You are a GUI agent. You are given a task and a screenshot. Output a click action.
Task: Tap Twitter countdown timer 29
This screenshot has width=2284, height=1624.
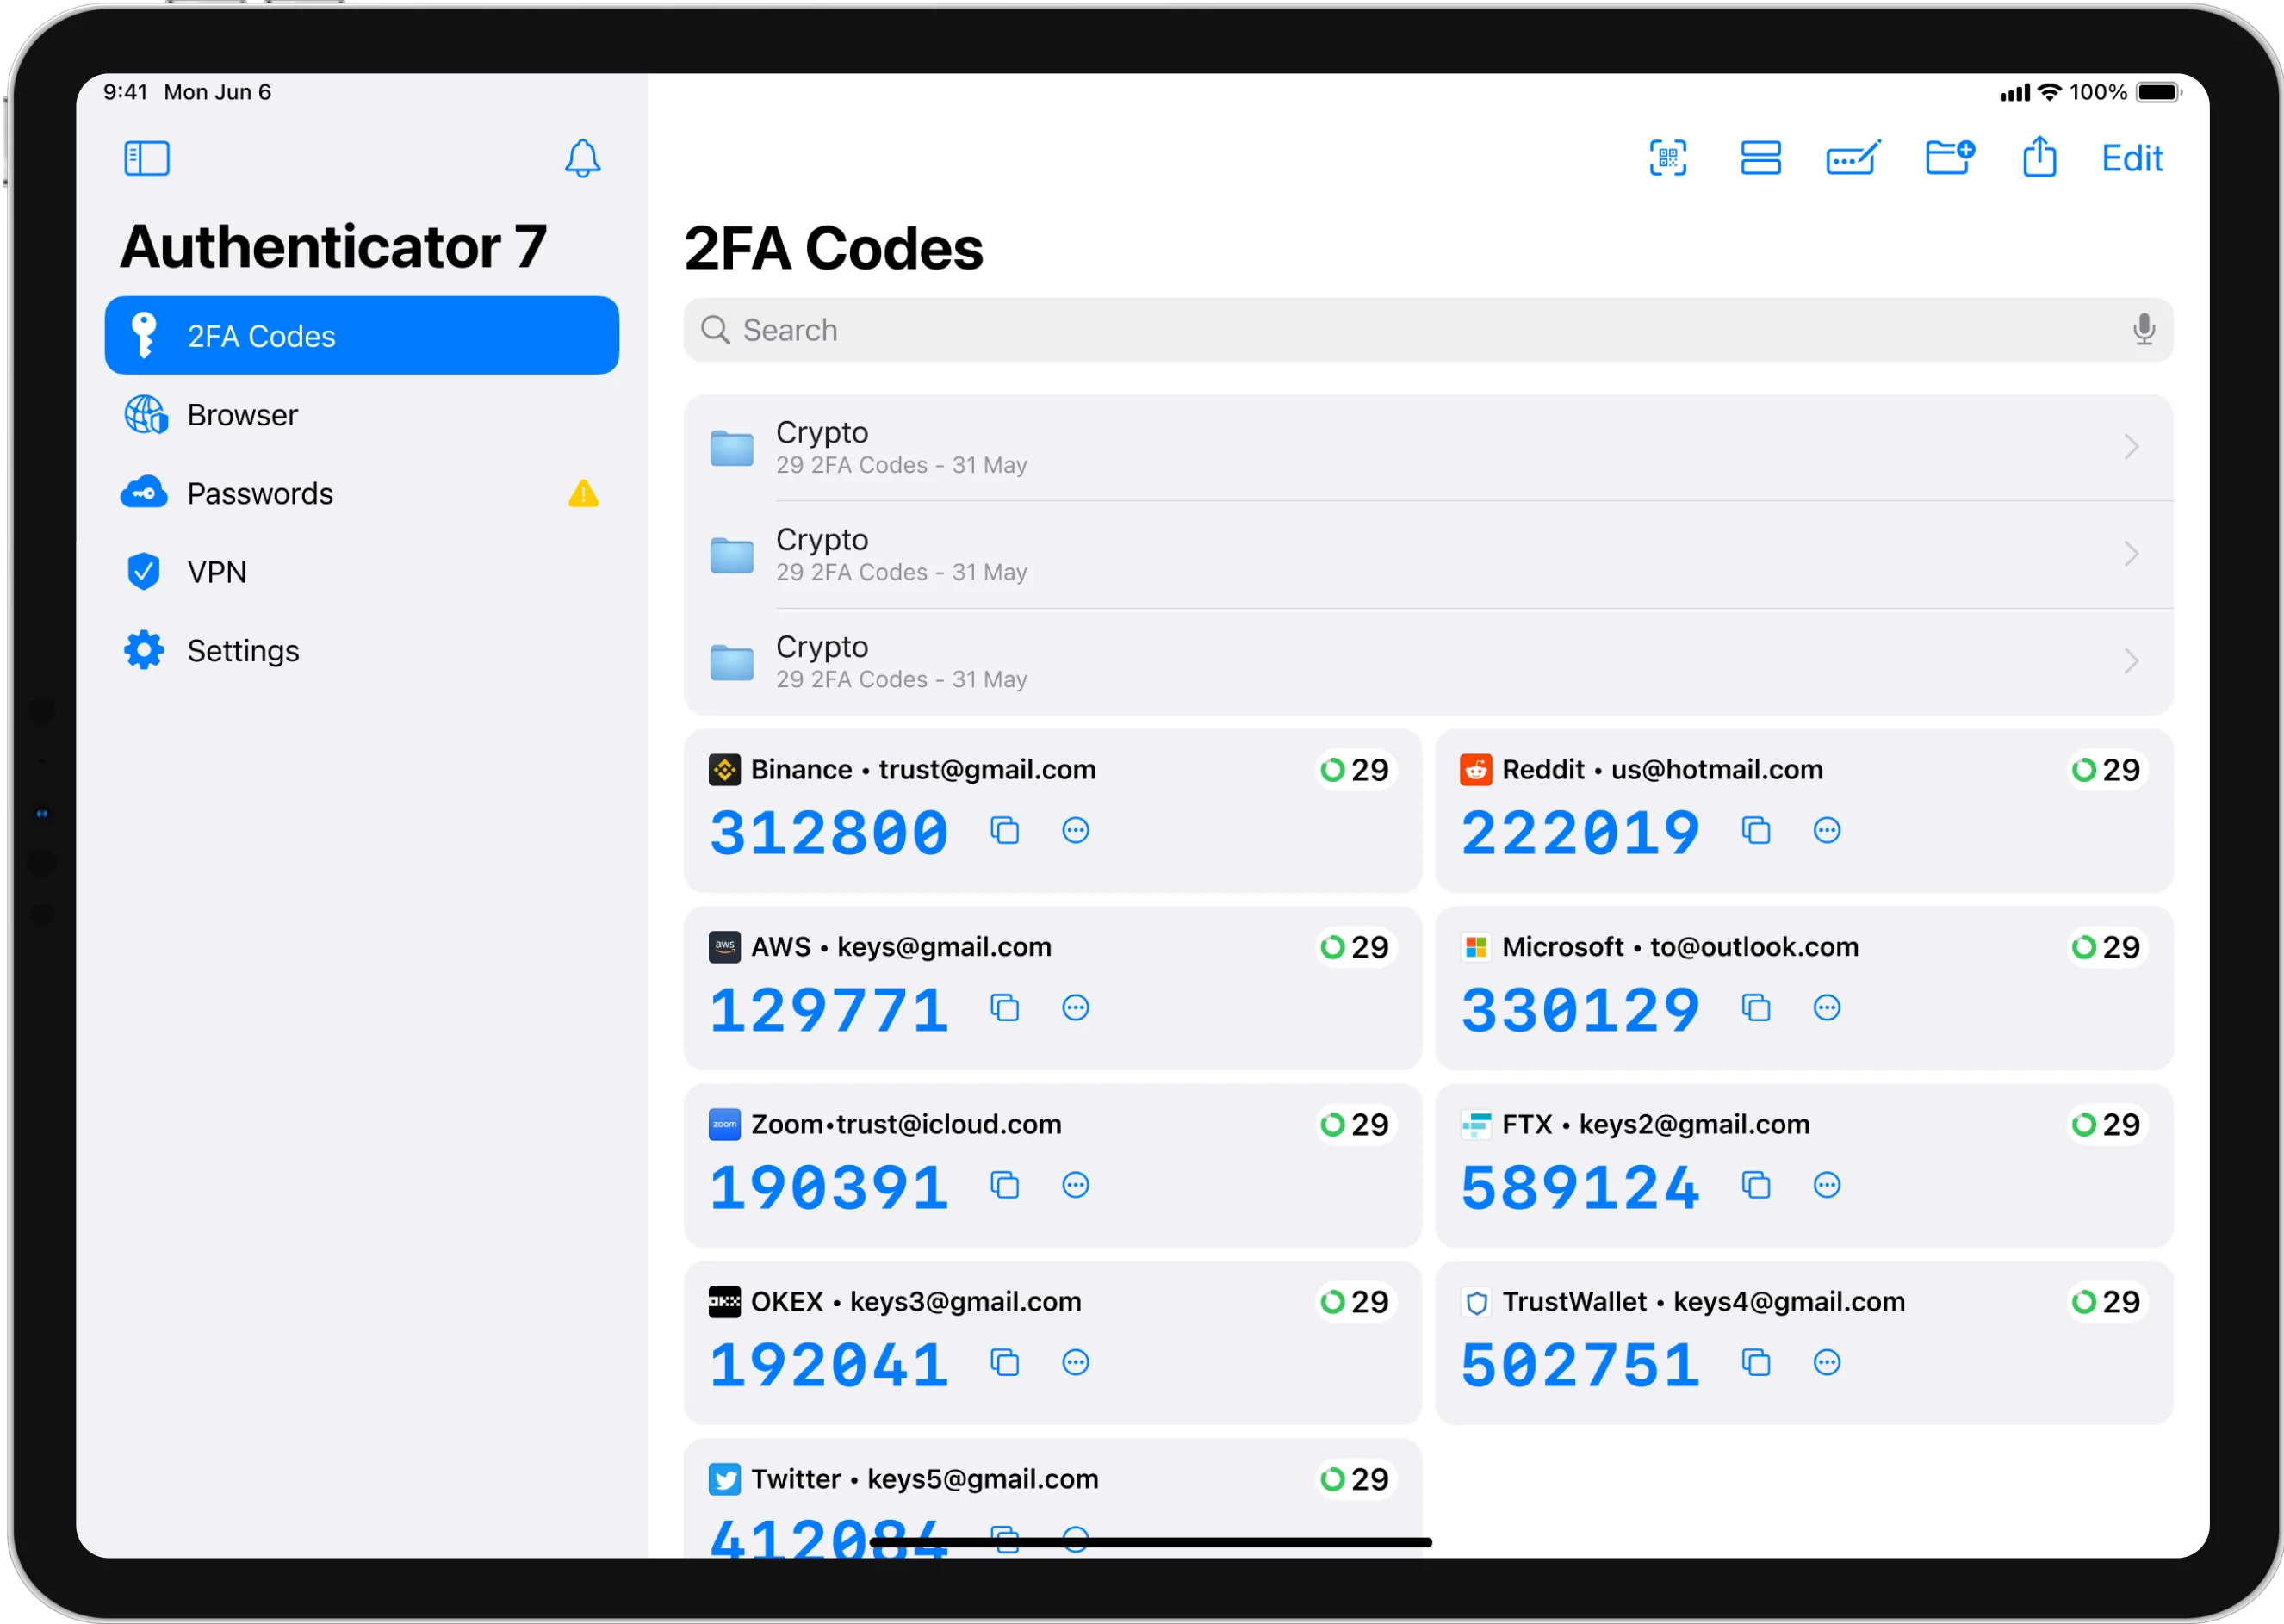1354,1479
